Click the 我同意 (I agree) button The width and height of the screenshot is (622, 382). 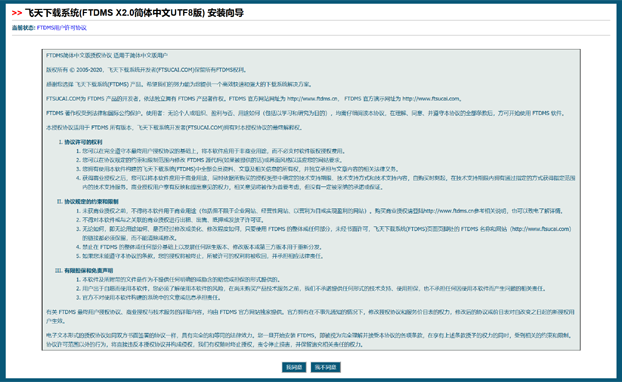point(294,367)
